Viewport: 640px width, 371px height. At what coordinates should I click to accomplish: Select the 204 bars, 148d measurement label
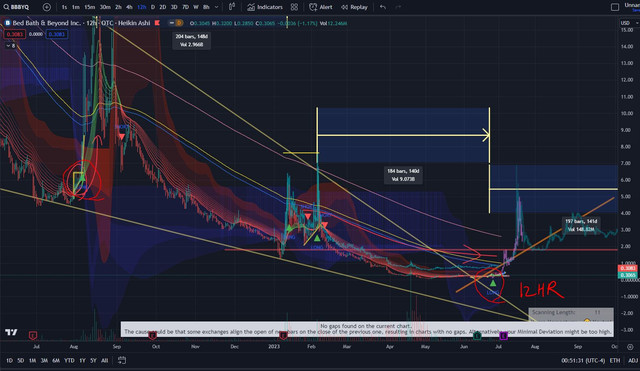click(191, 40)
